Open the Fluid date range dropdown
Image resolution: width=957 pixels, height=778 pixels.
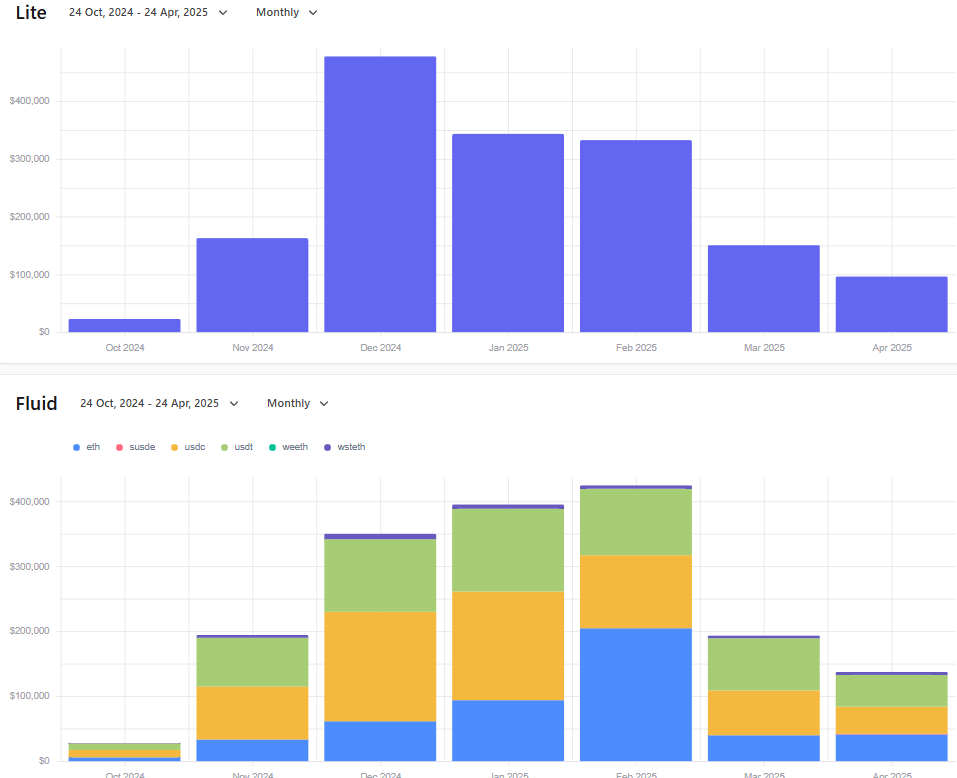[159, 403]
